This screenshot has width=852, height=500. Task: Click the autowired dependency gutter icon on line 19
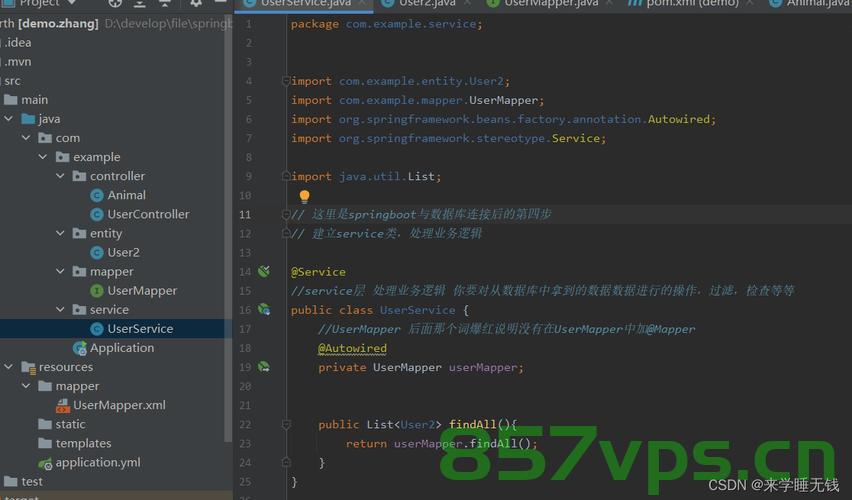[x=264, y=367]
